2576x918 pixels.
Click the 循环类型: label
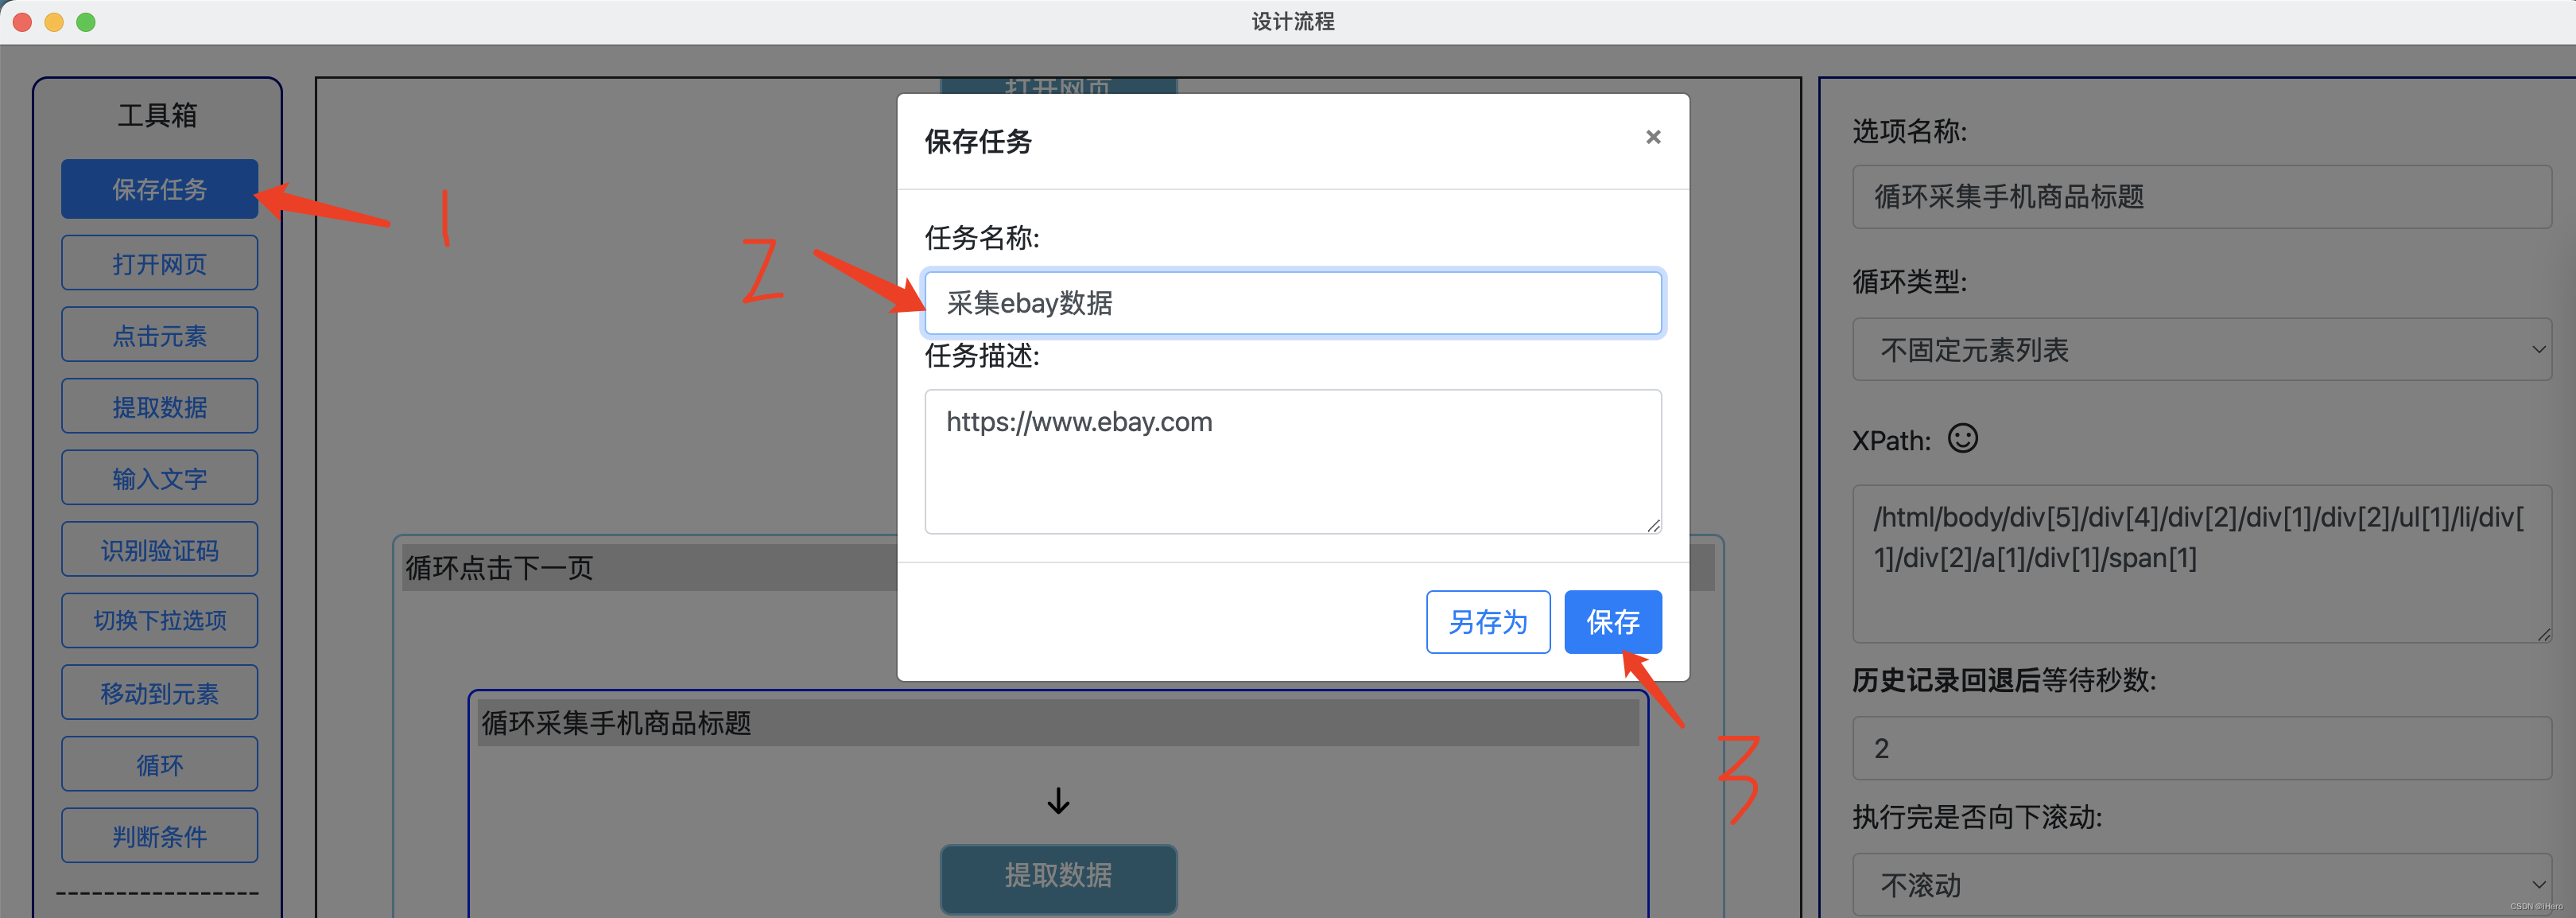(1909, 282)
